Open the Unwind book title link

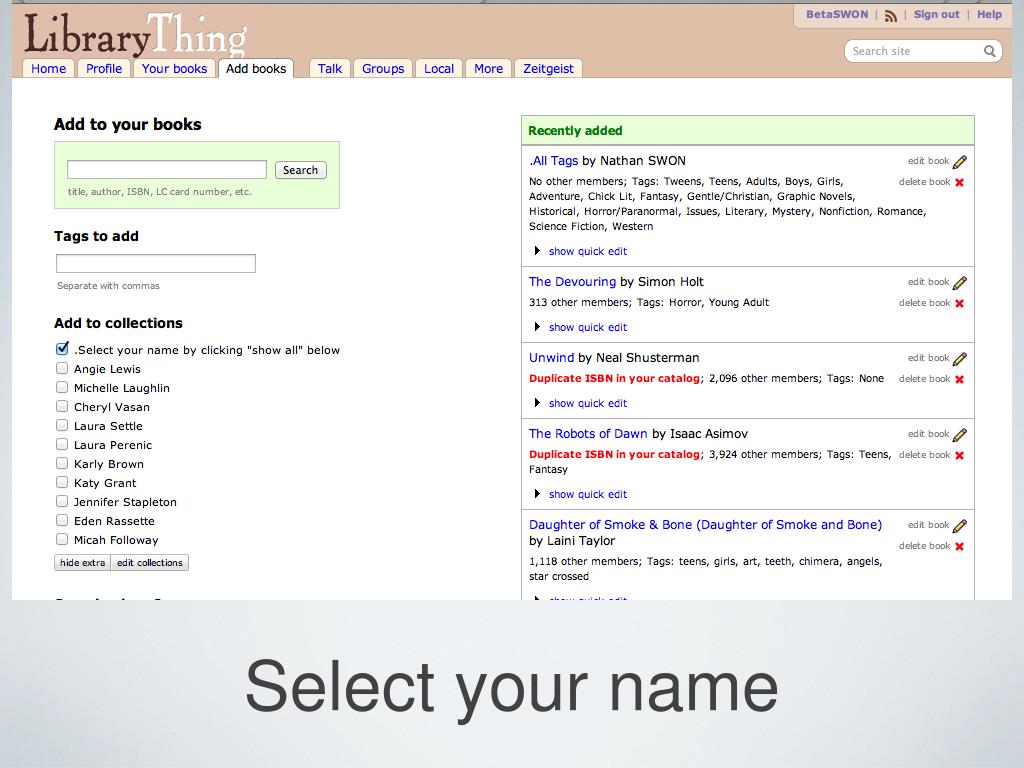(551, 357)
